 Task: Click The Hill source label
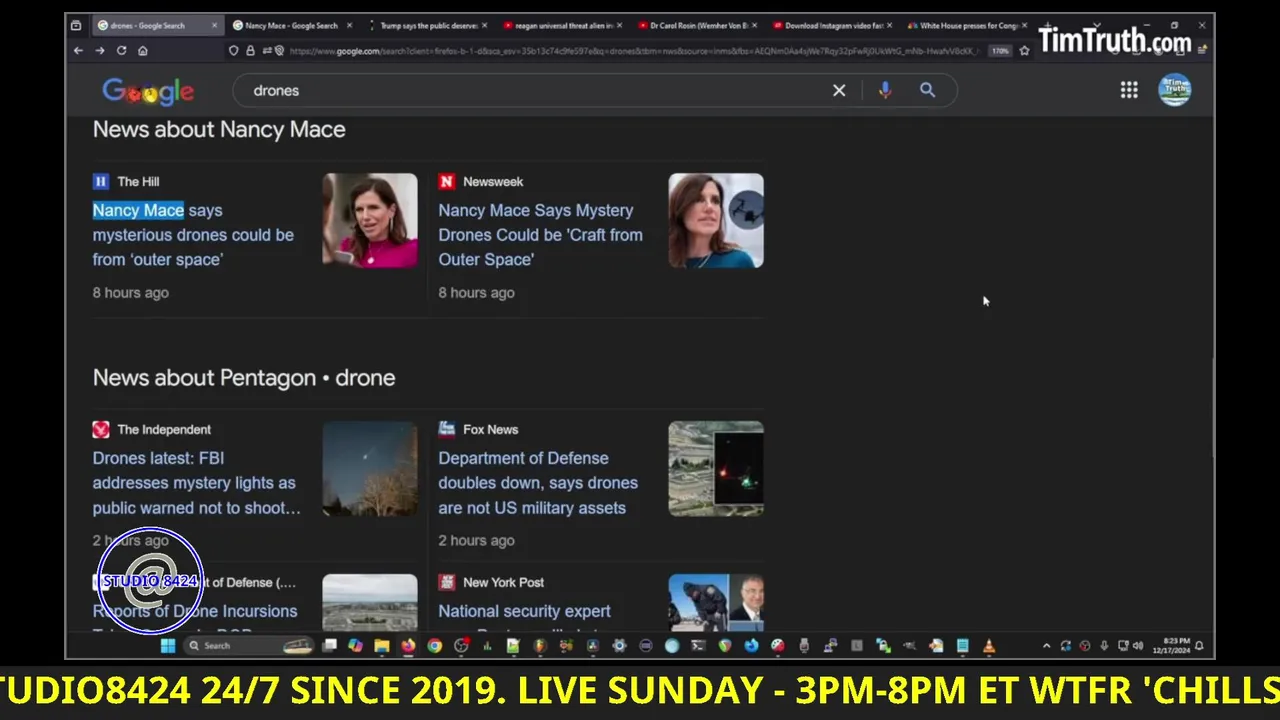(x=138, y=181)
